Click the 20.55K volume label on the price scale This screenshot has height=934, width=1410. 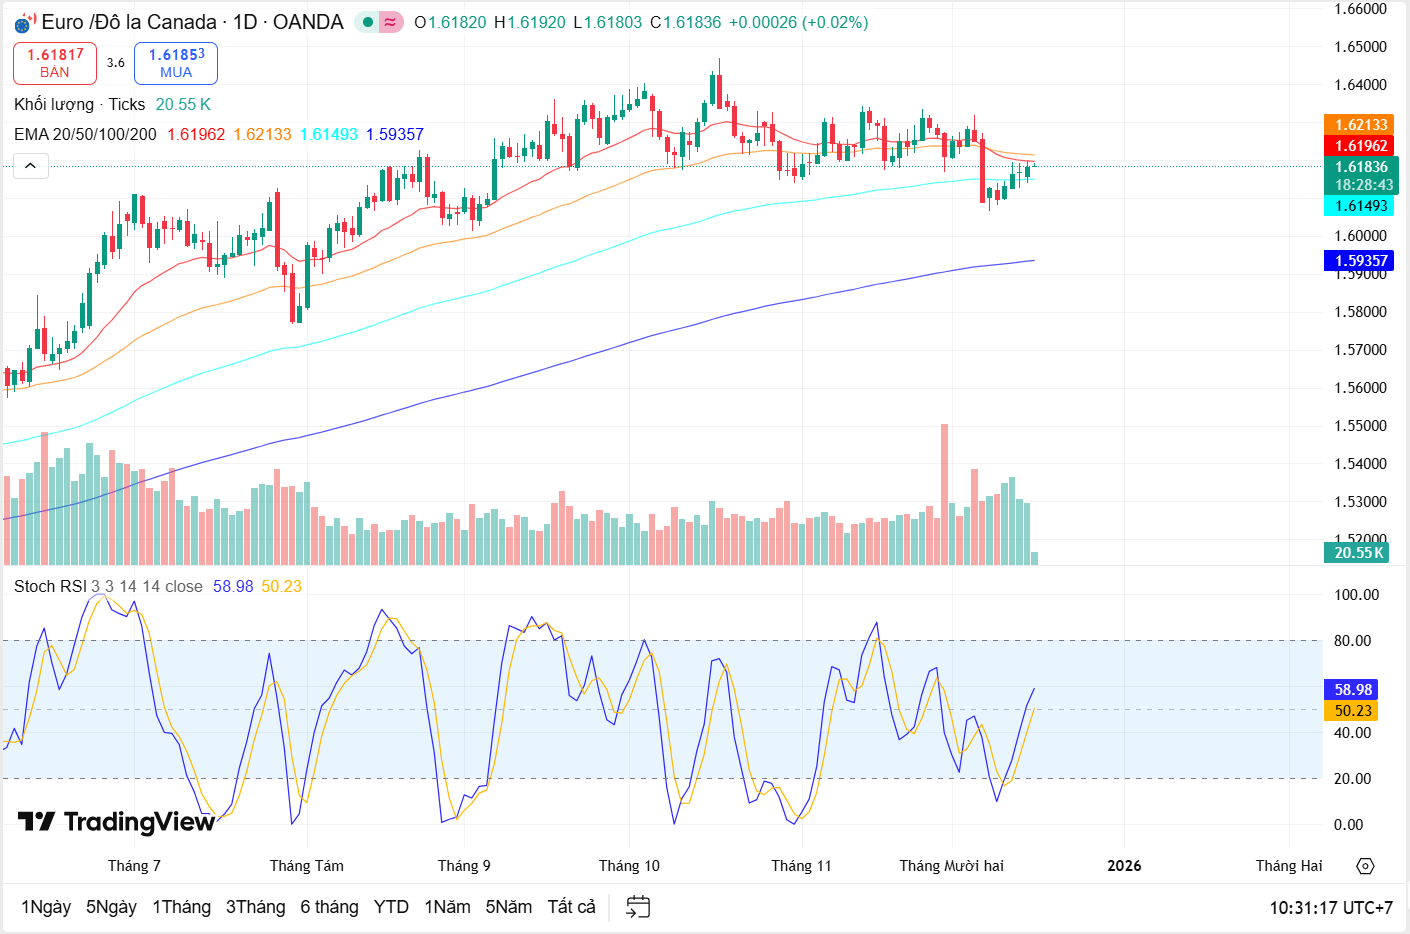click(x=1358, y=553)
